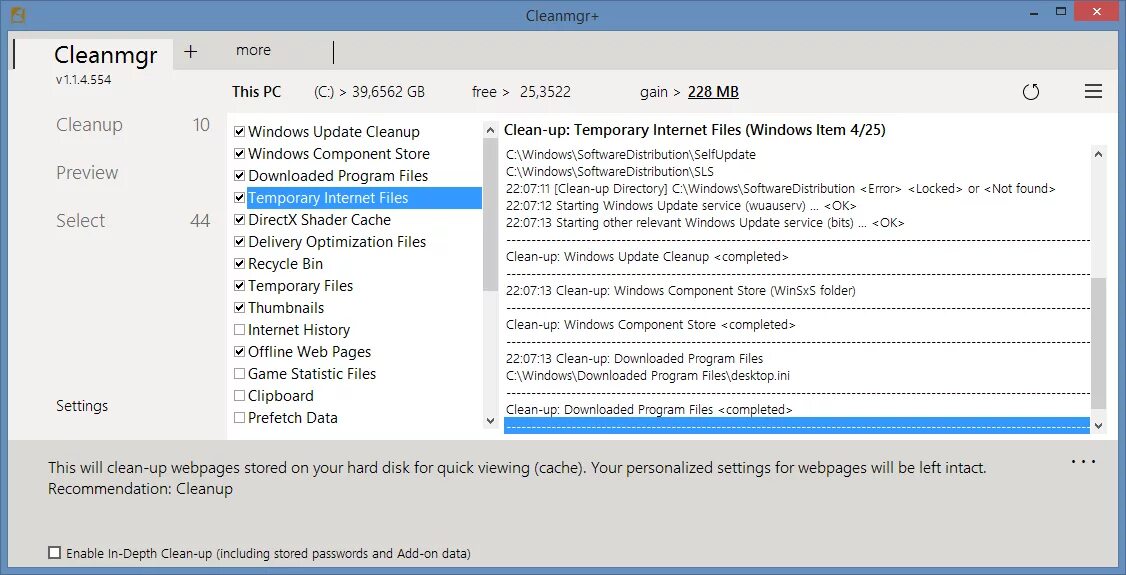Click the plus icon beside Cleanmgr tab

(x=190, y=51)
